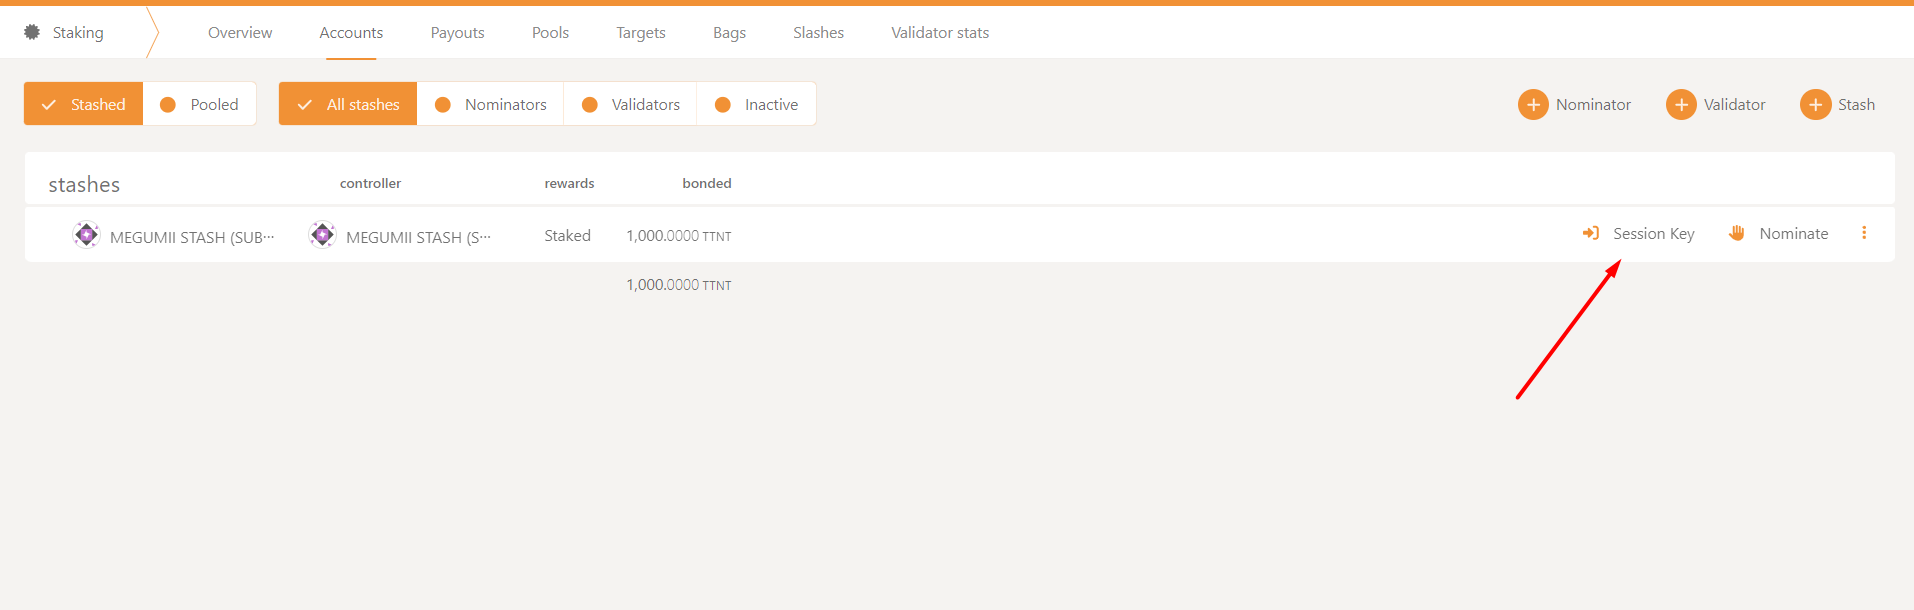The width and height of the screenshot is (1914, 610).
Task: Click the Staking gear icon
Action: (32, 32)
